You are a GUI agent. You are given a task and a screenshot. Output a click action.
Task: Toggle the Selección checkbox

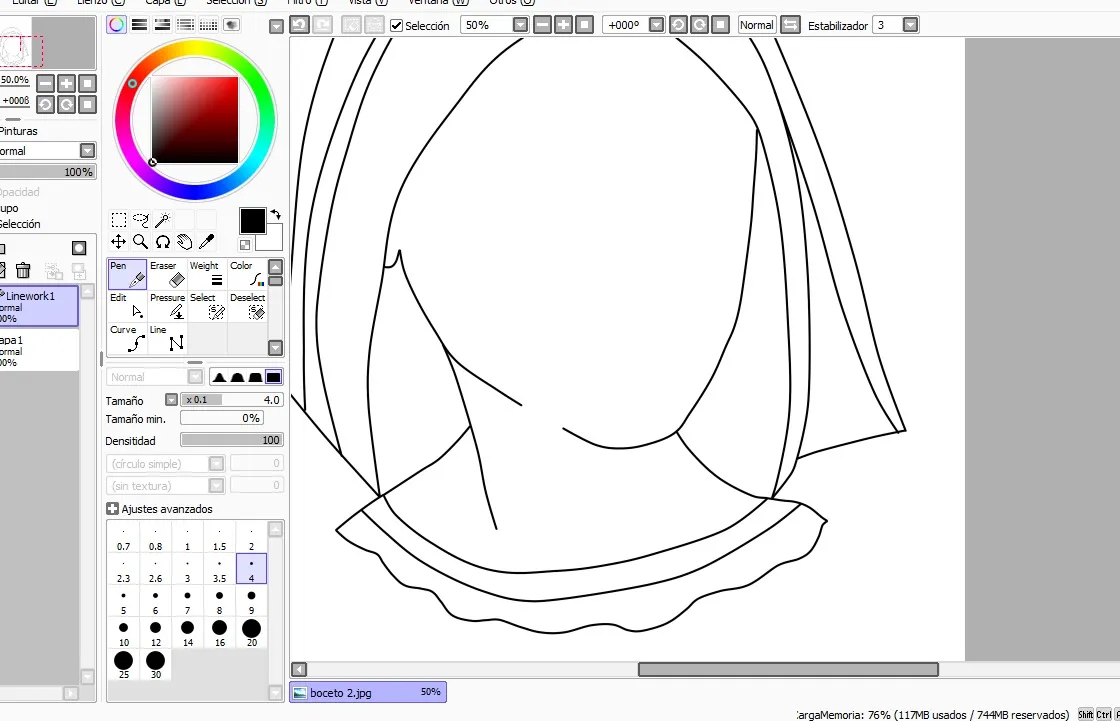tap(396, 26)
